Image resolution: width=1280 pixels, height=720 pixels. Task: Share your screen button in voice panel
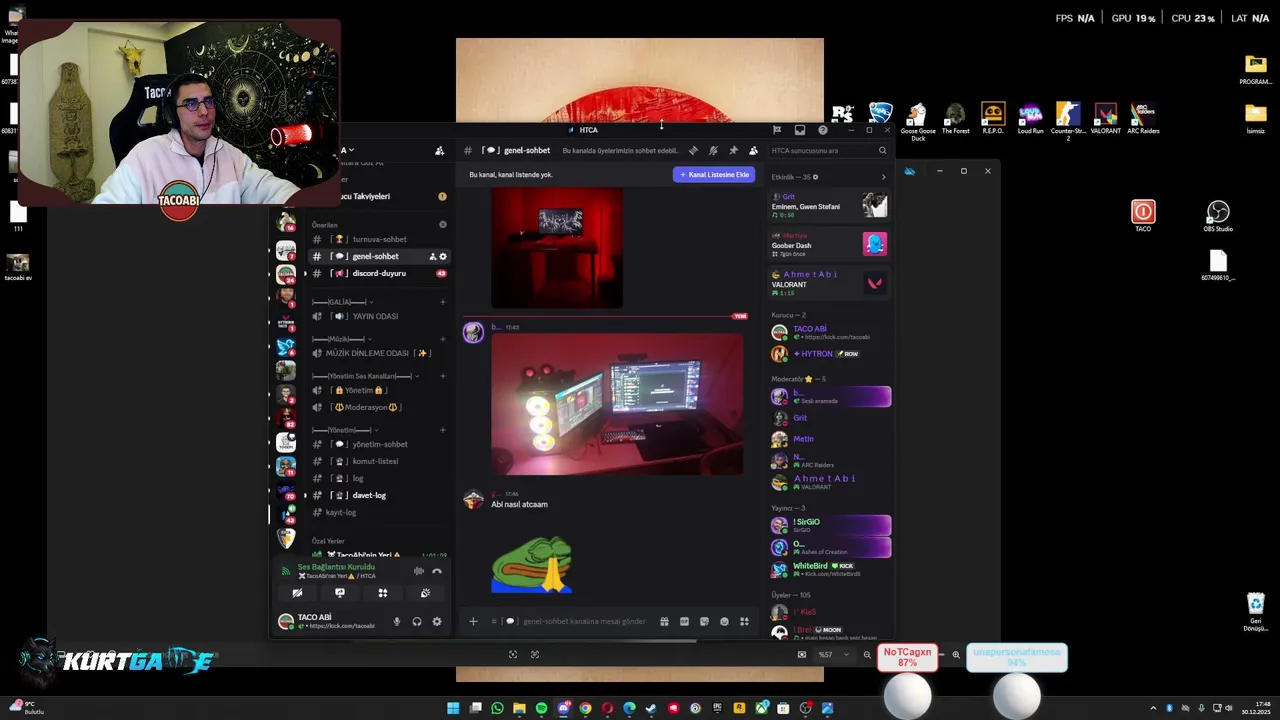click(x=340, y=593)
